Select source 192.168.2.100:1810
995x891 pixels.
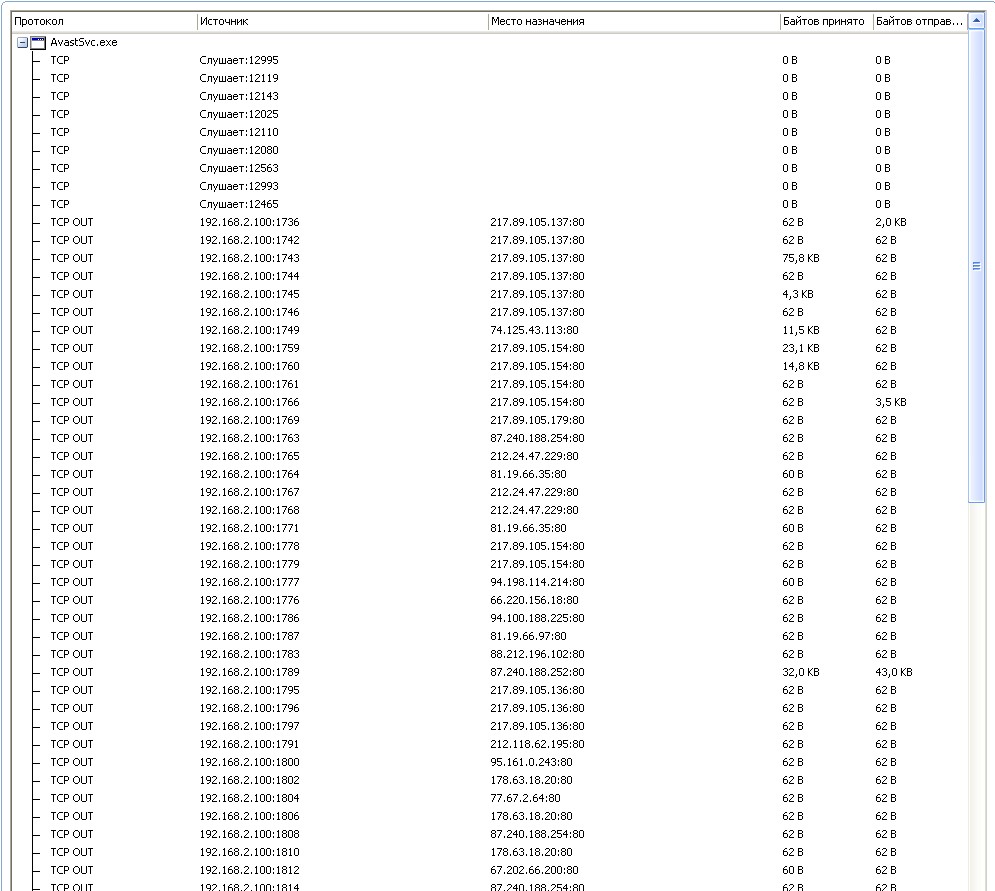coord(249,852)
